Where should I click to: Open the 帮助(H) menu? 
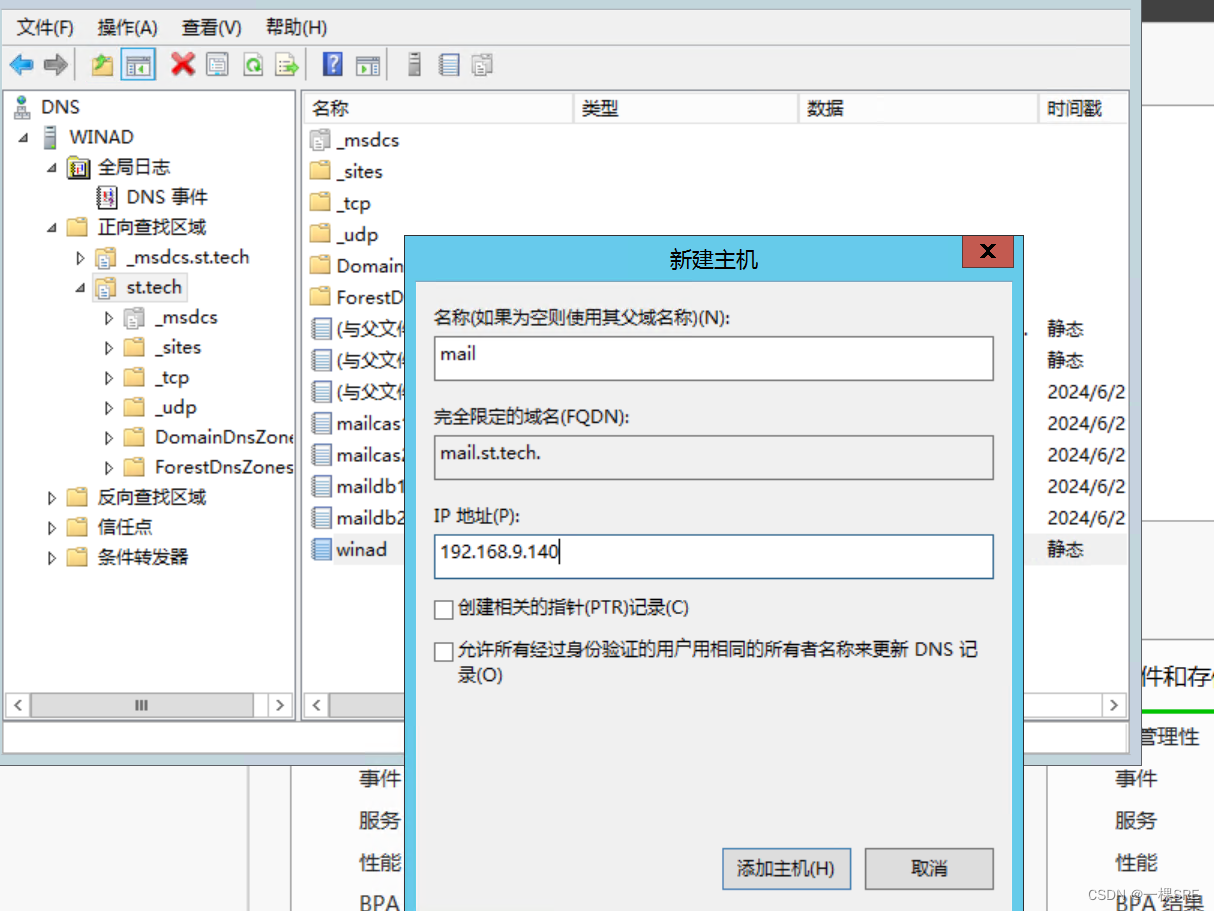point(297,27)
